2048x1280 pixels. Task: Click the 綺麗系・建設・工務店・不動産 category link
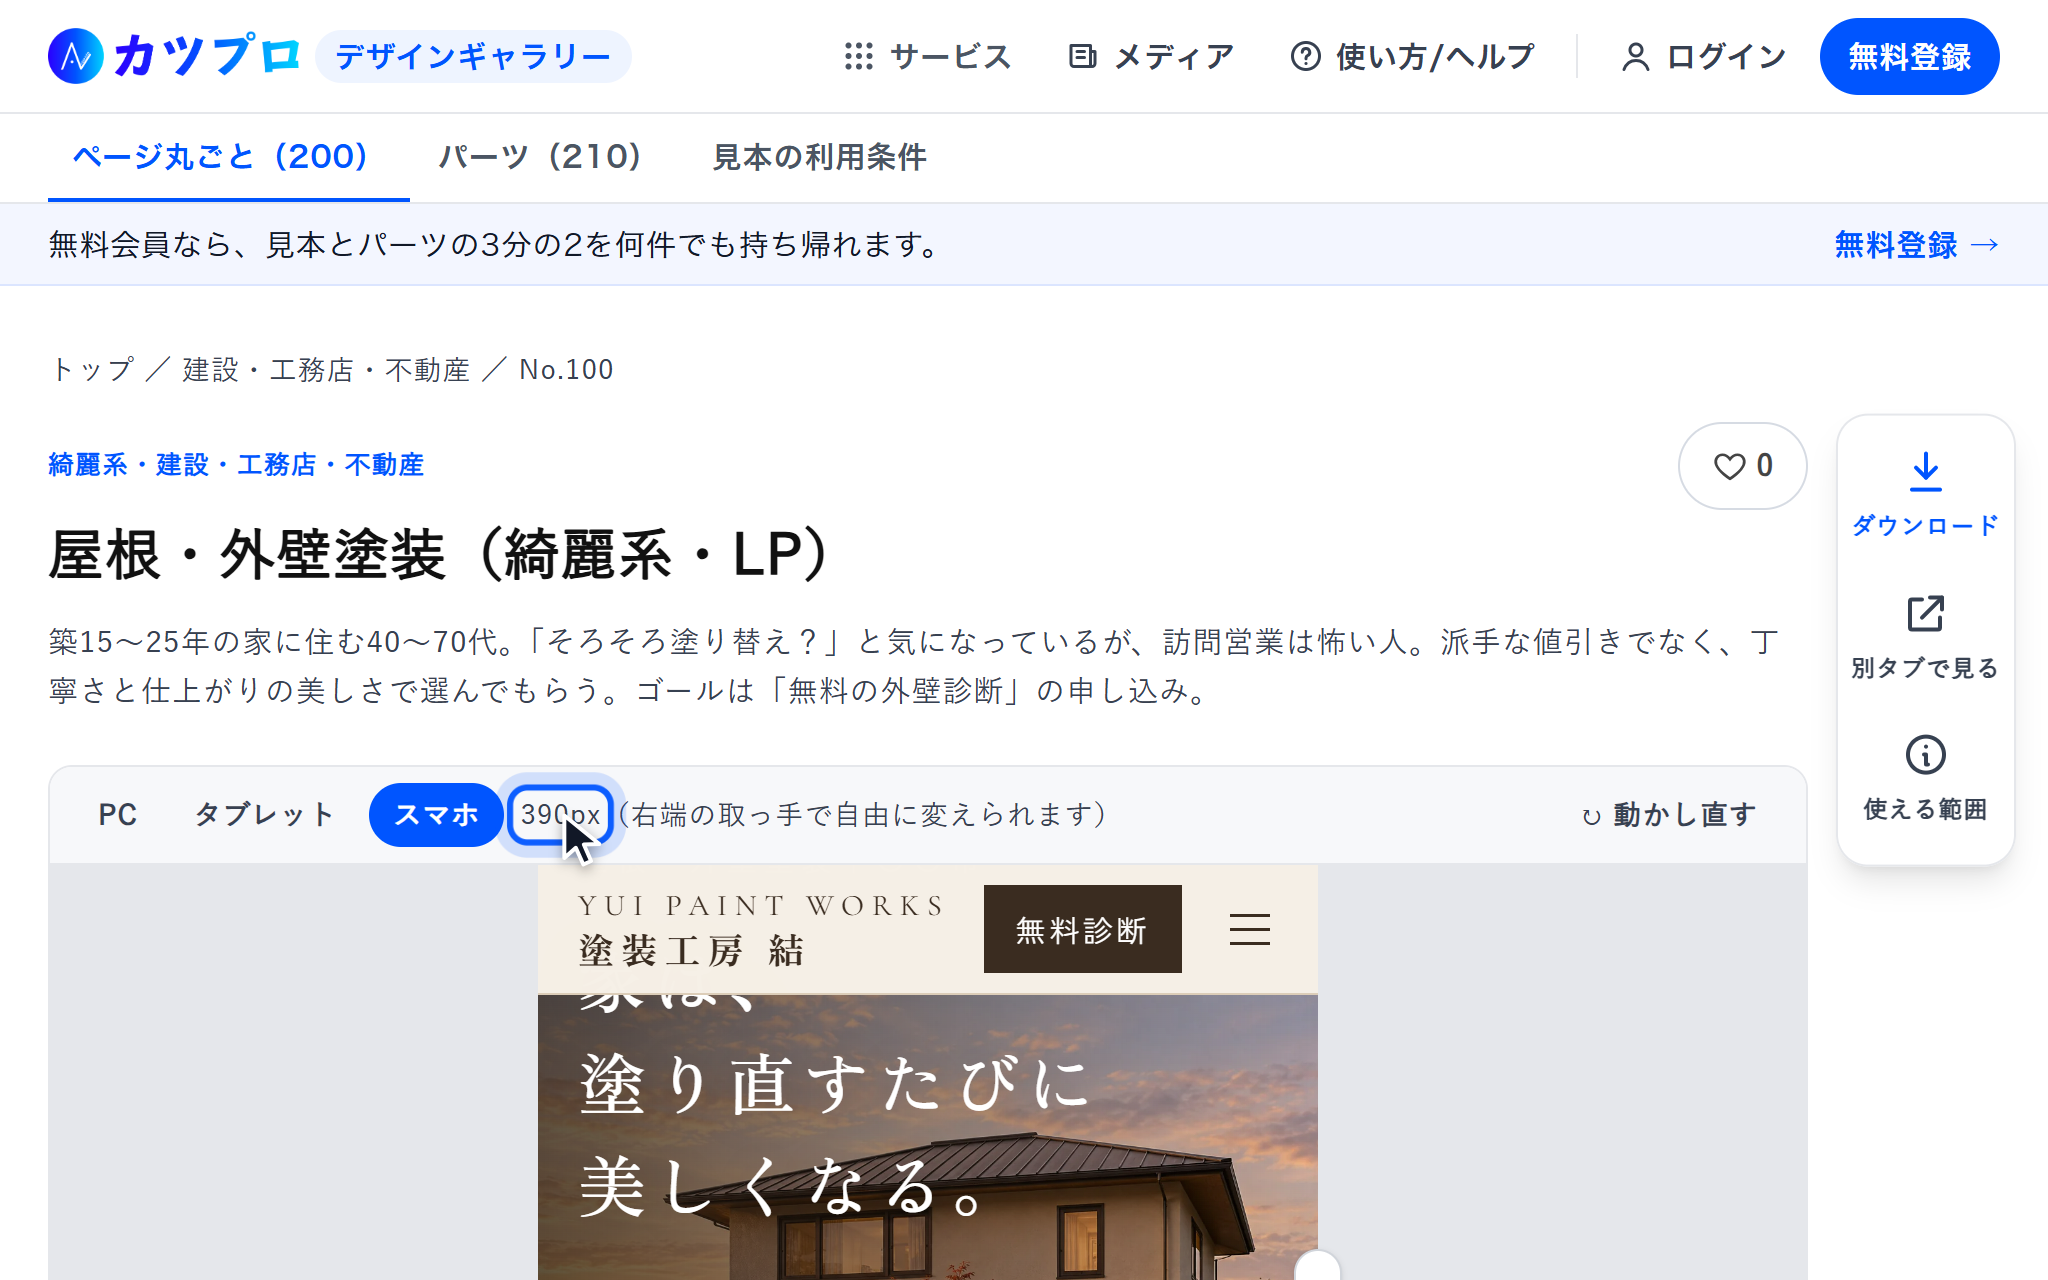236,465
